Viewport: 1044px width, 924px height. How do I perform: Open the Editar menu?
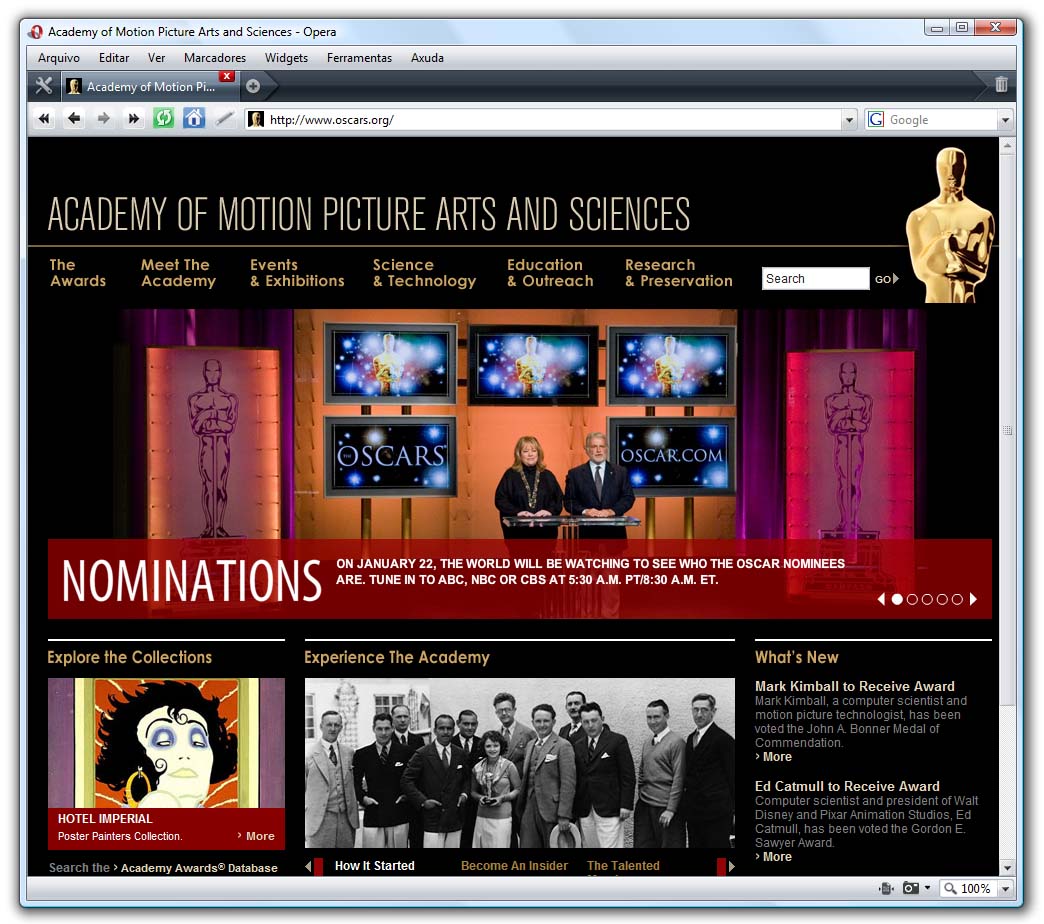(x=114, y=58)
